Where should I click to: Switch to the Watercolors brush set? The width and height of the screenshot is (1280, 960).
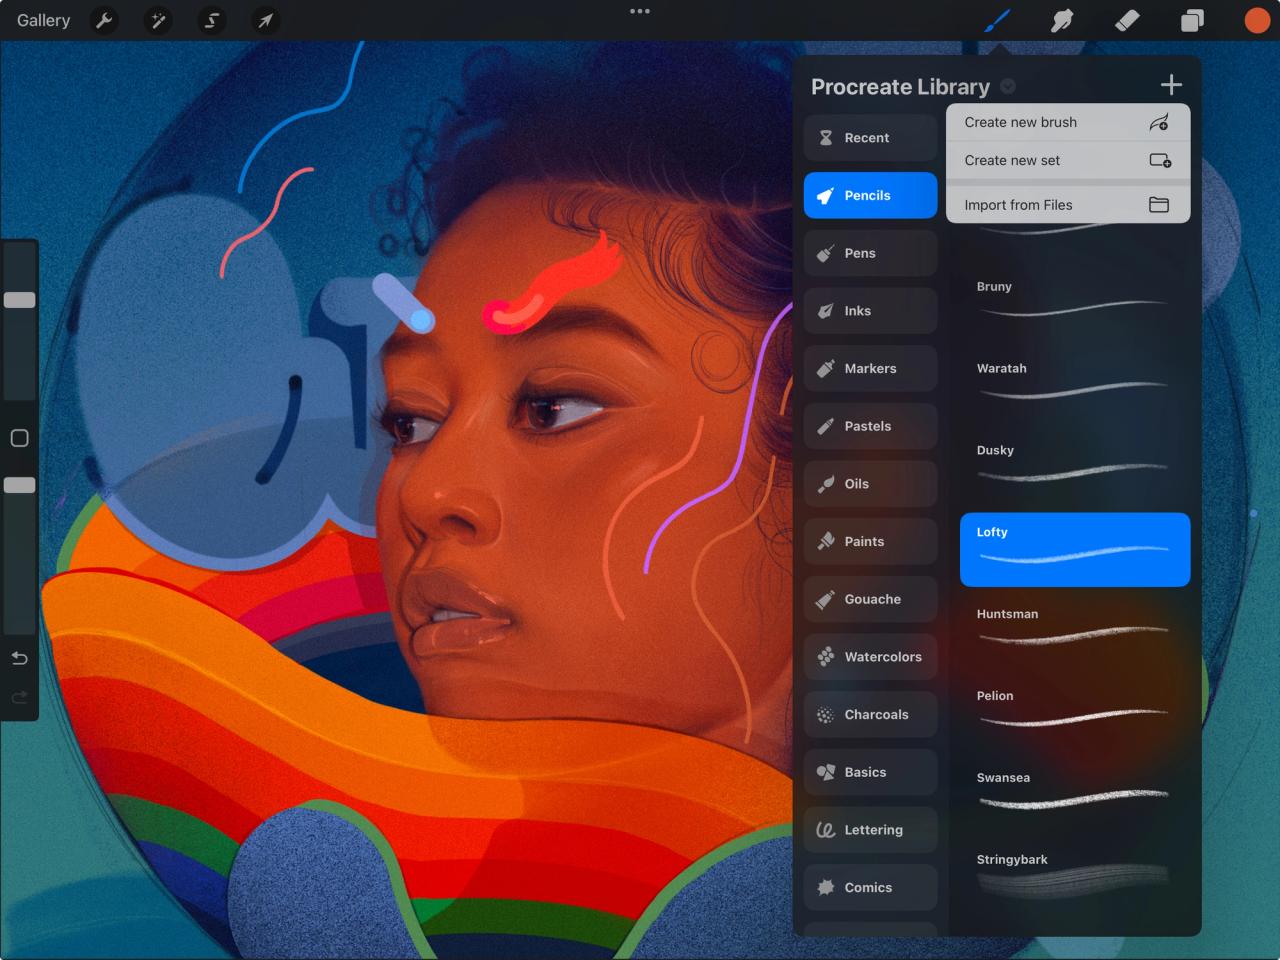click(x=869, y=656)
